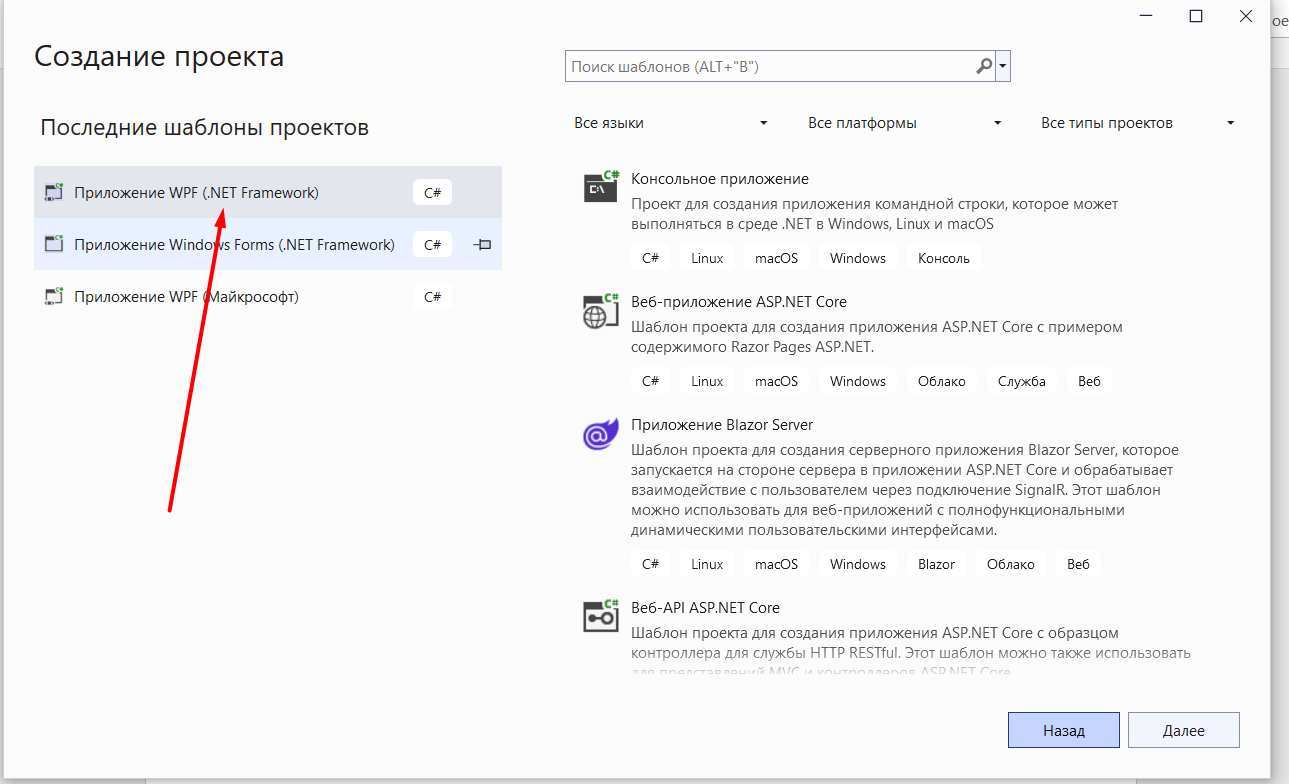Open the Все типы проектов dropdown

pyautogui.click(x=1137, y=123)
